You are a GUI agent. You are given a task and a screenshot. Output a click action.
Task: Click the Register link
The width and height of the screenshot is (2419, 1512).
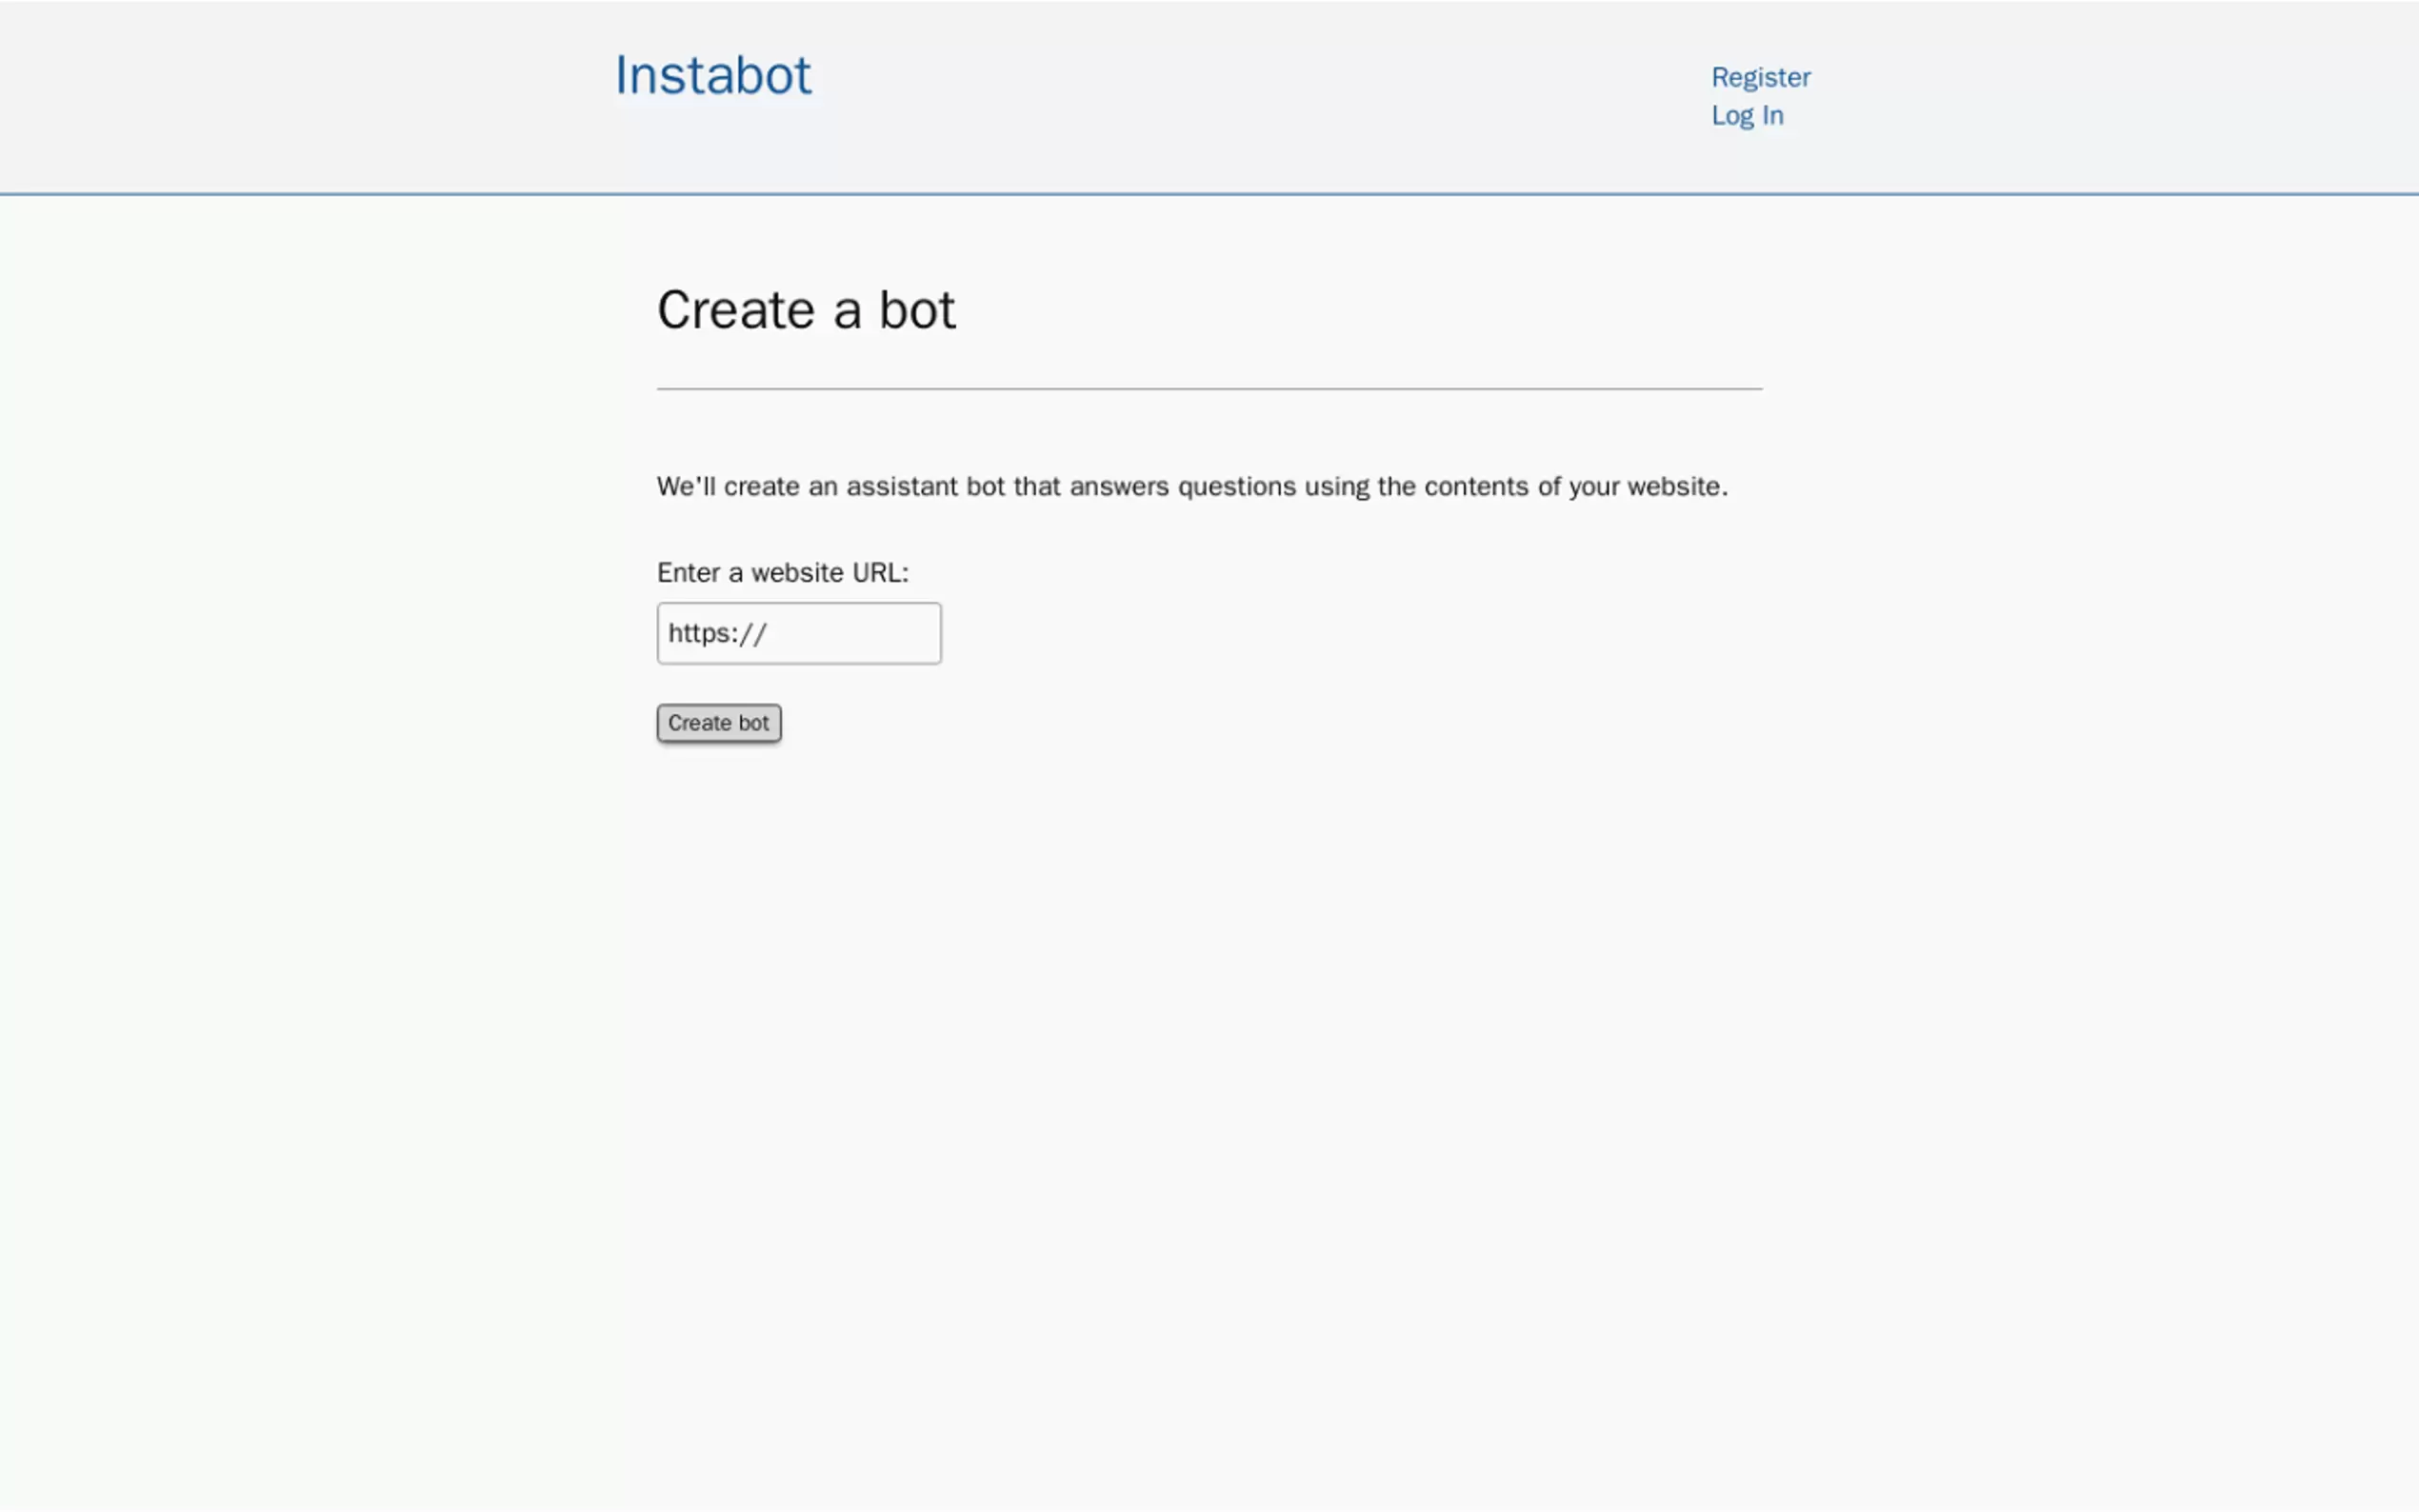(x=1760, y=77)
